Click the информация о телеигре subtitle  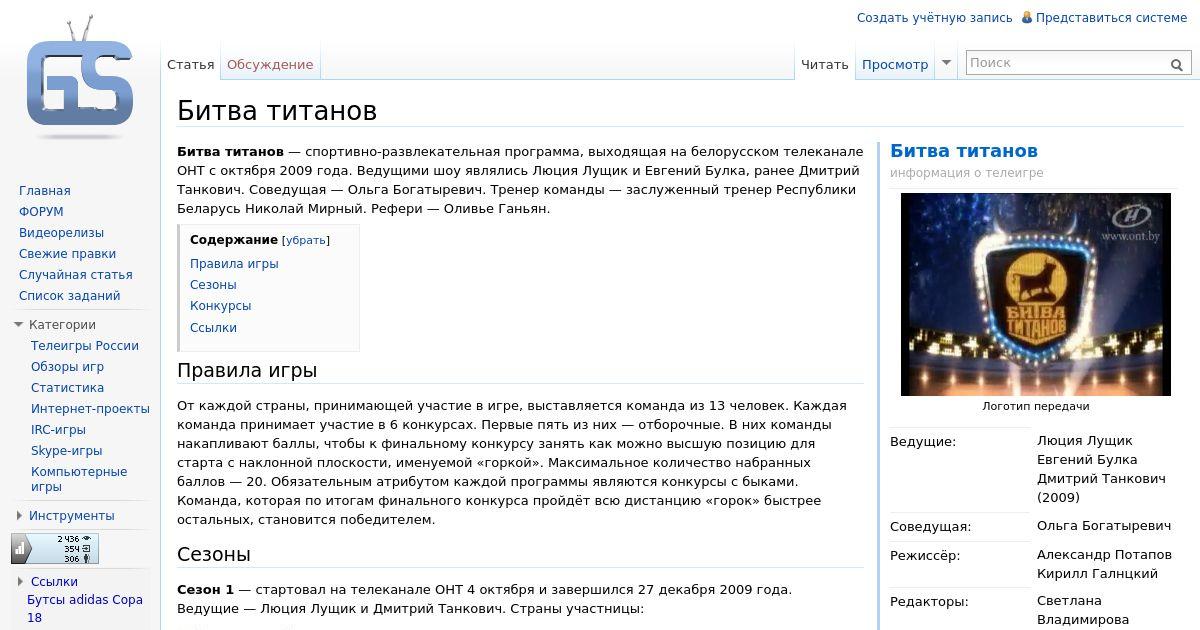click(x=967, y=172)
